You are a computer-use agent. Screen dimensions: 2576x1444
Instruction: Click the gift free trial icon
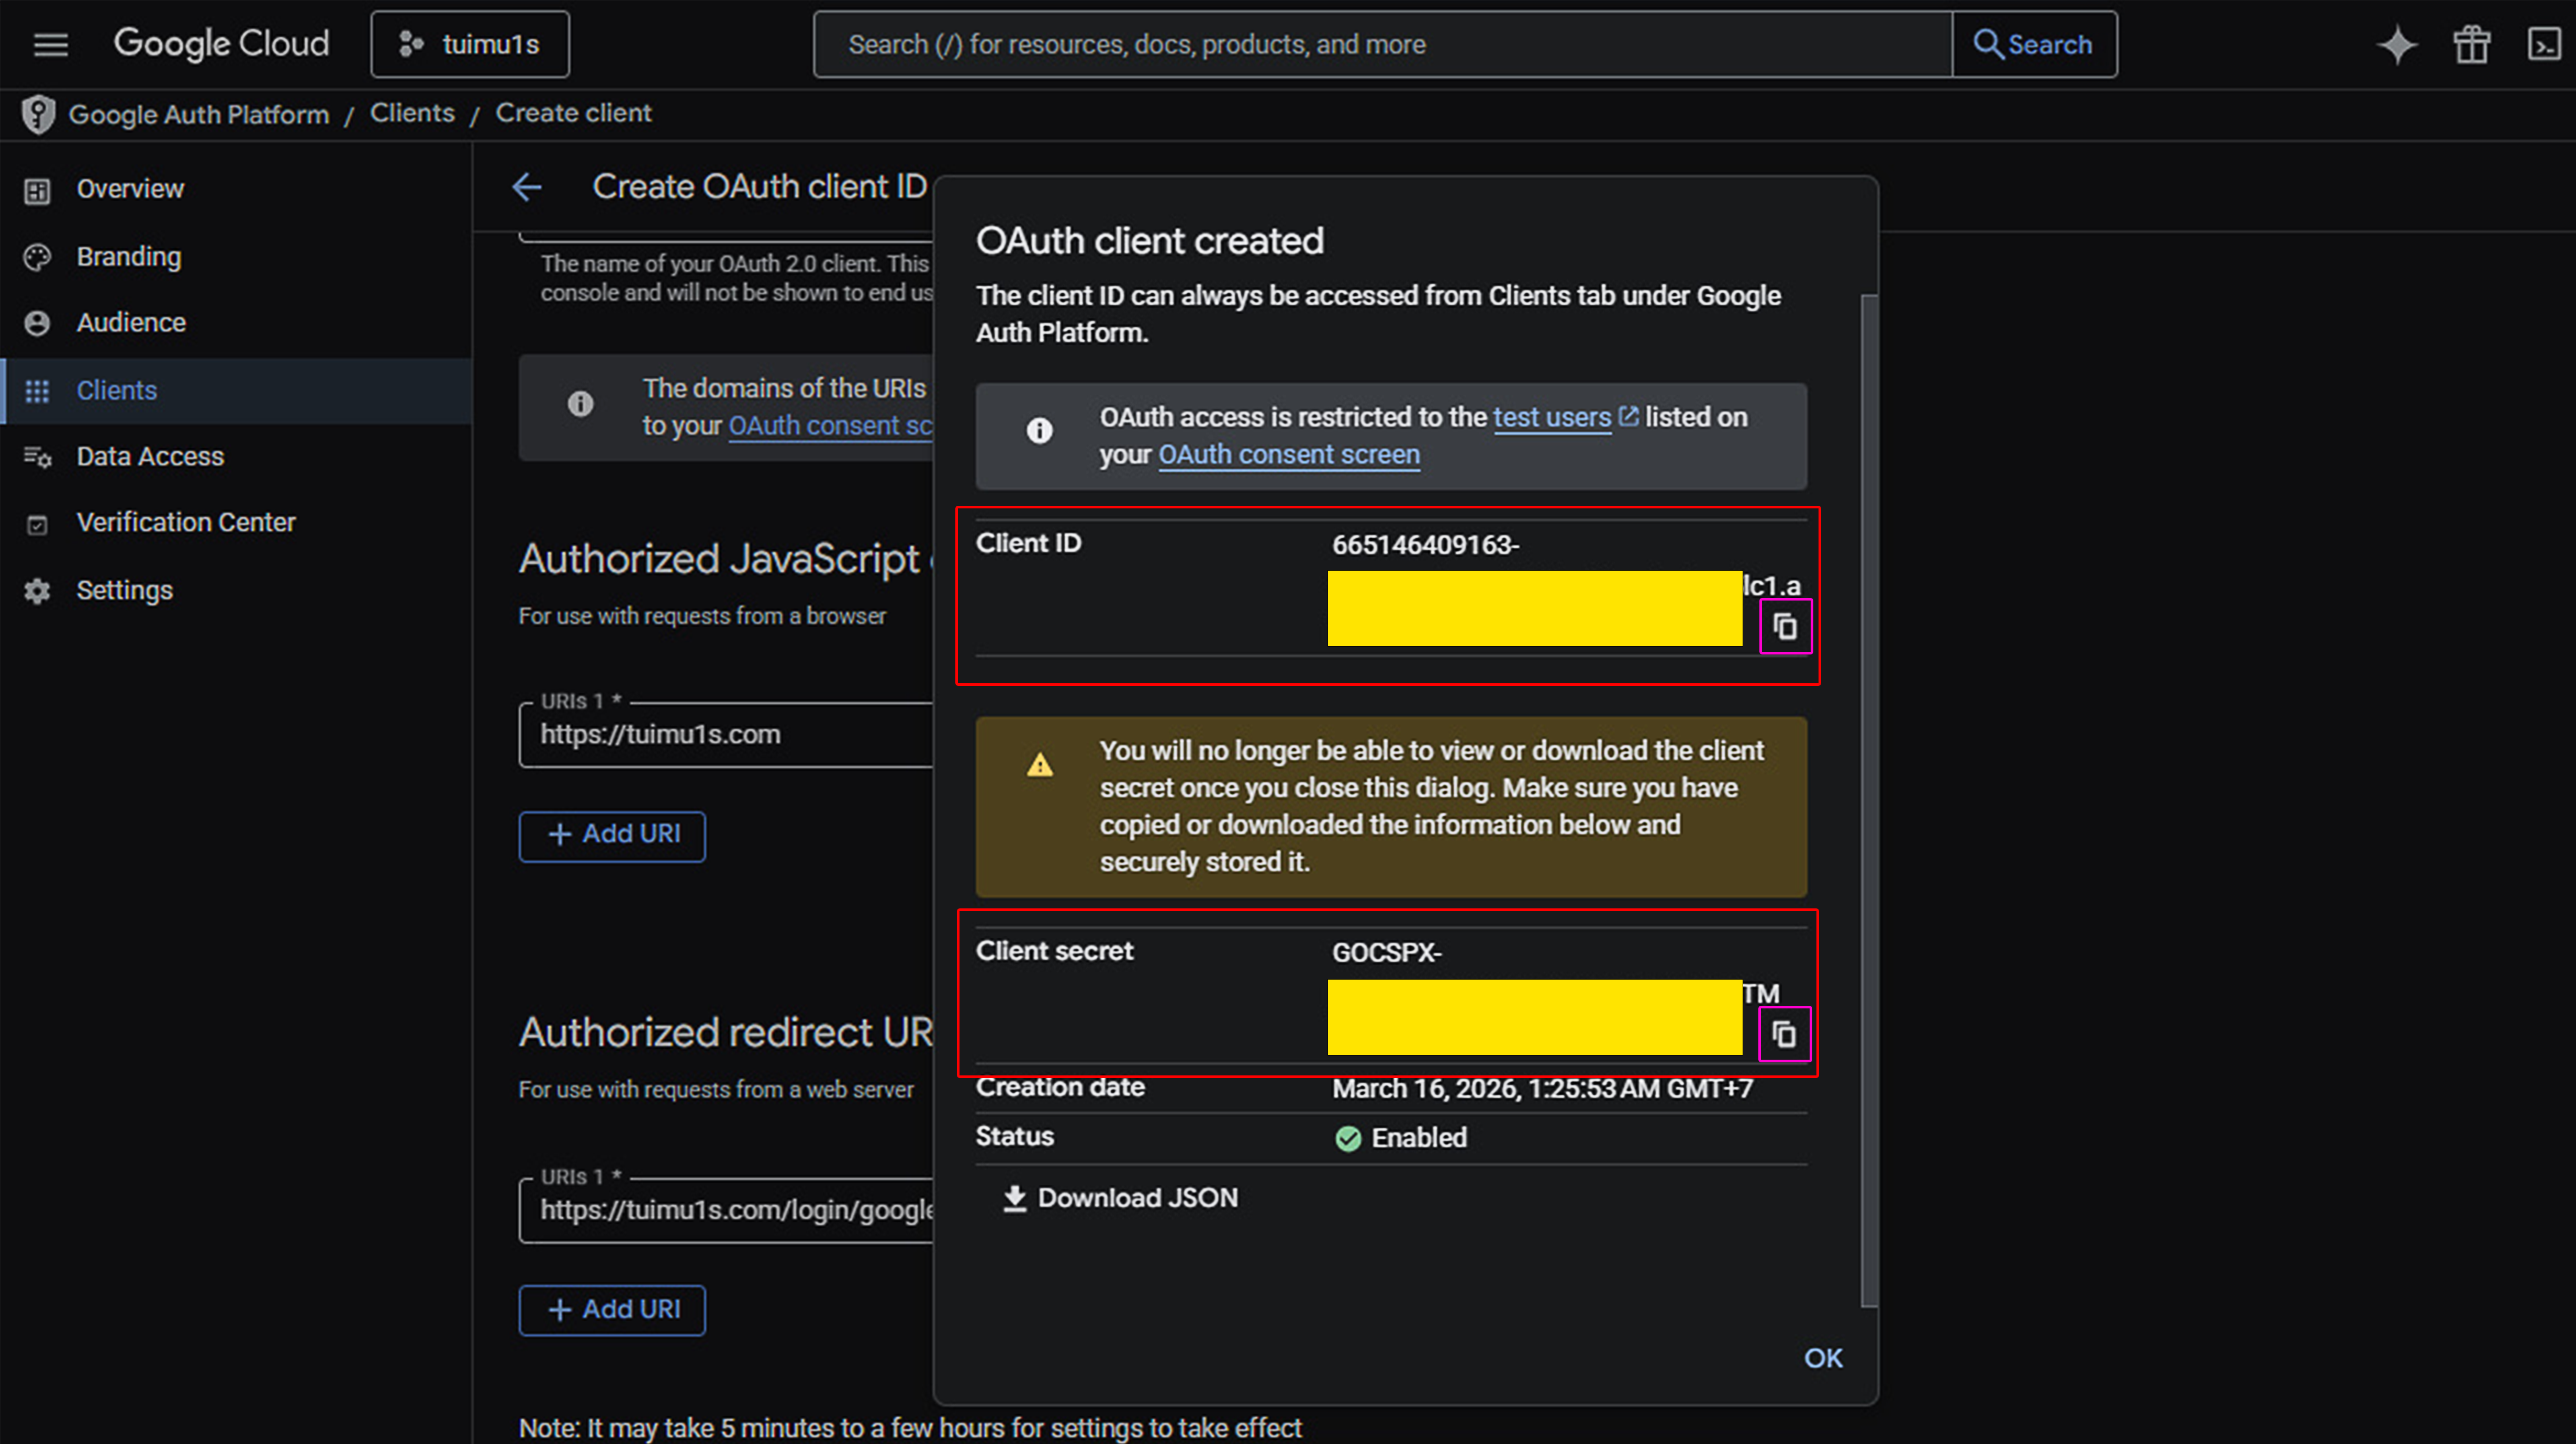pyautogui.click(x=2471, y=44)
